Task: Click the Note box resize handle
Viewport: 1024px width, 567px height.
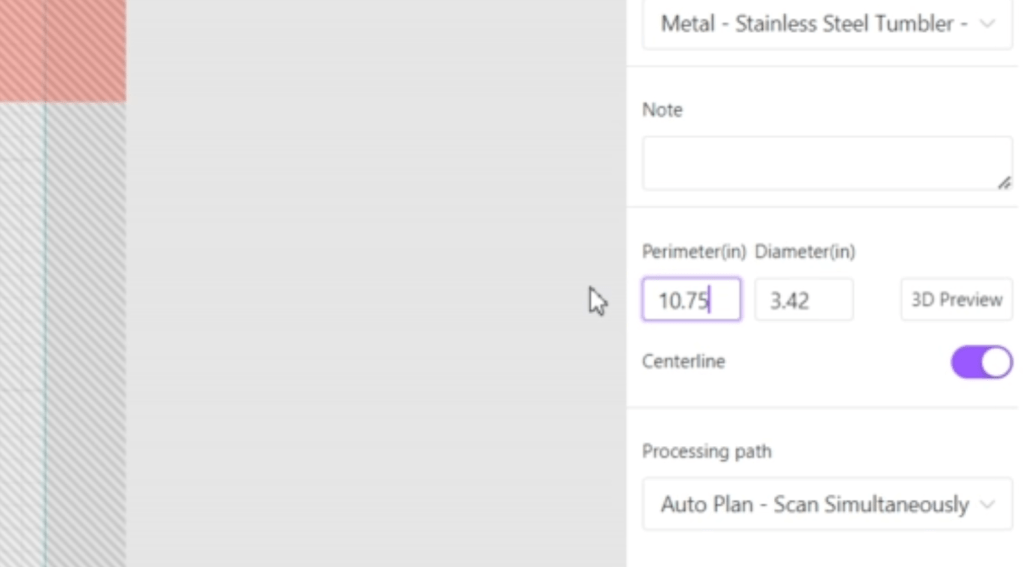Action: pos(1003,182)
